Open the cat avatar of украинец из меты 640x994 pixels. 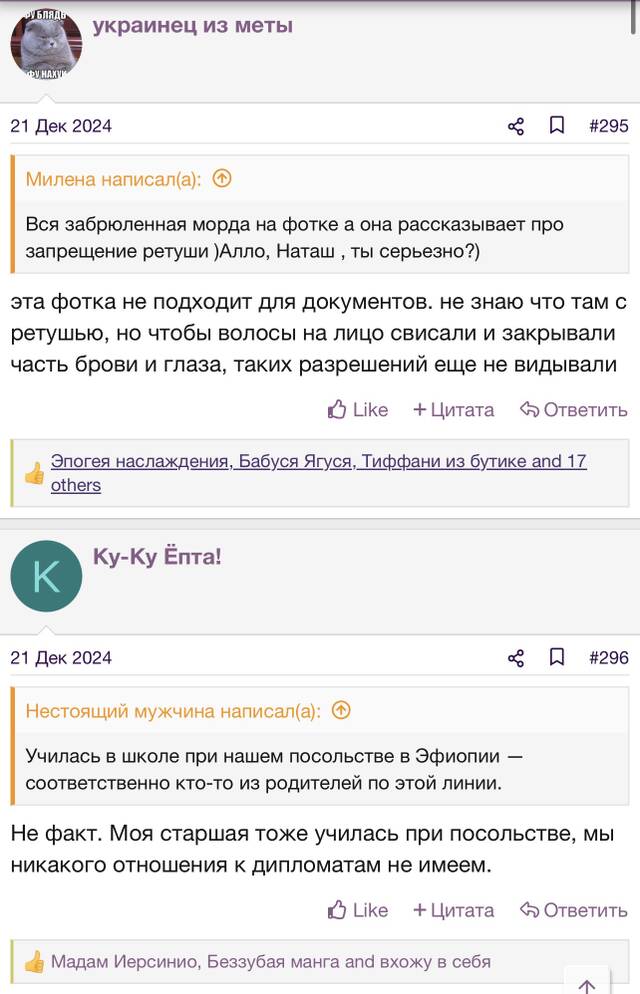(x=46, y=44)
